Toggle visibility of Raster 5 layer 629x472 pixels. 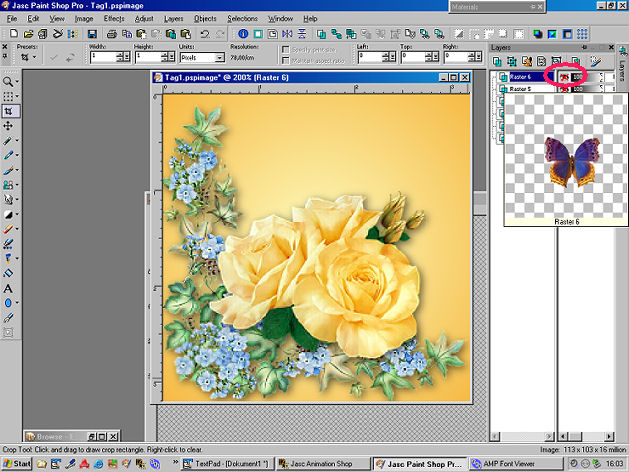coord(564,89)
